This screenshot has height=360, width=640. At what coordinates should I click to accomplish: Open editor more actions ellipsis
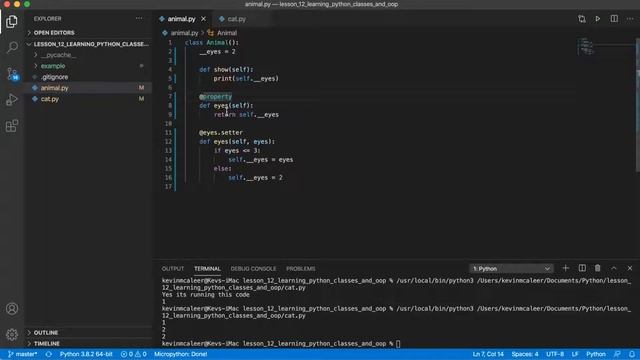coord(630,19)
